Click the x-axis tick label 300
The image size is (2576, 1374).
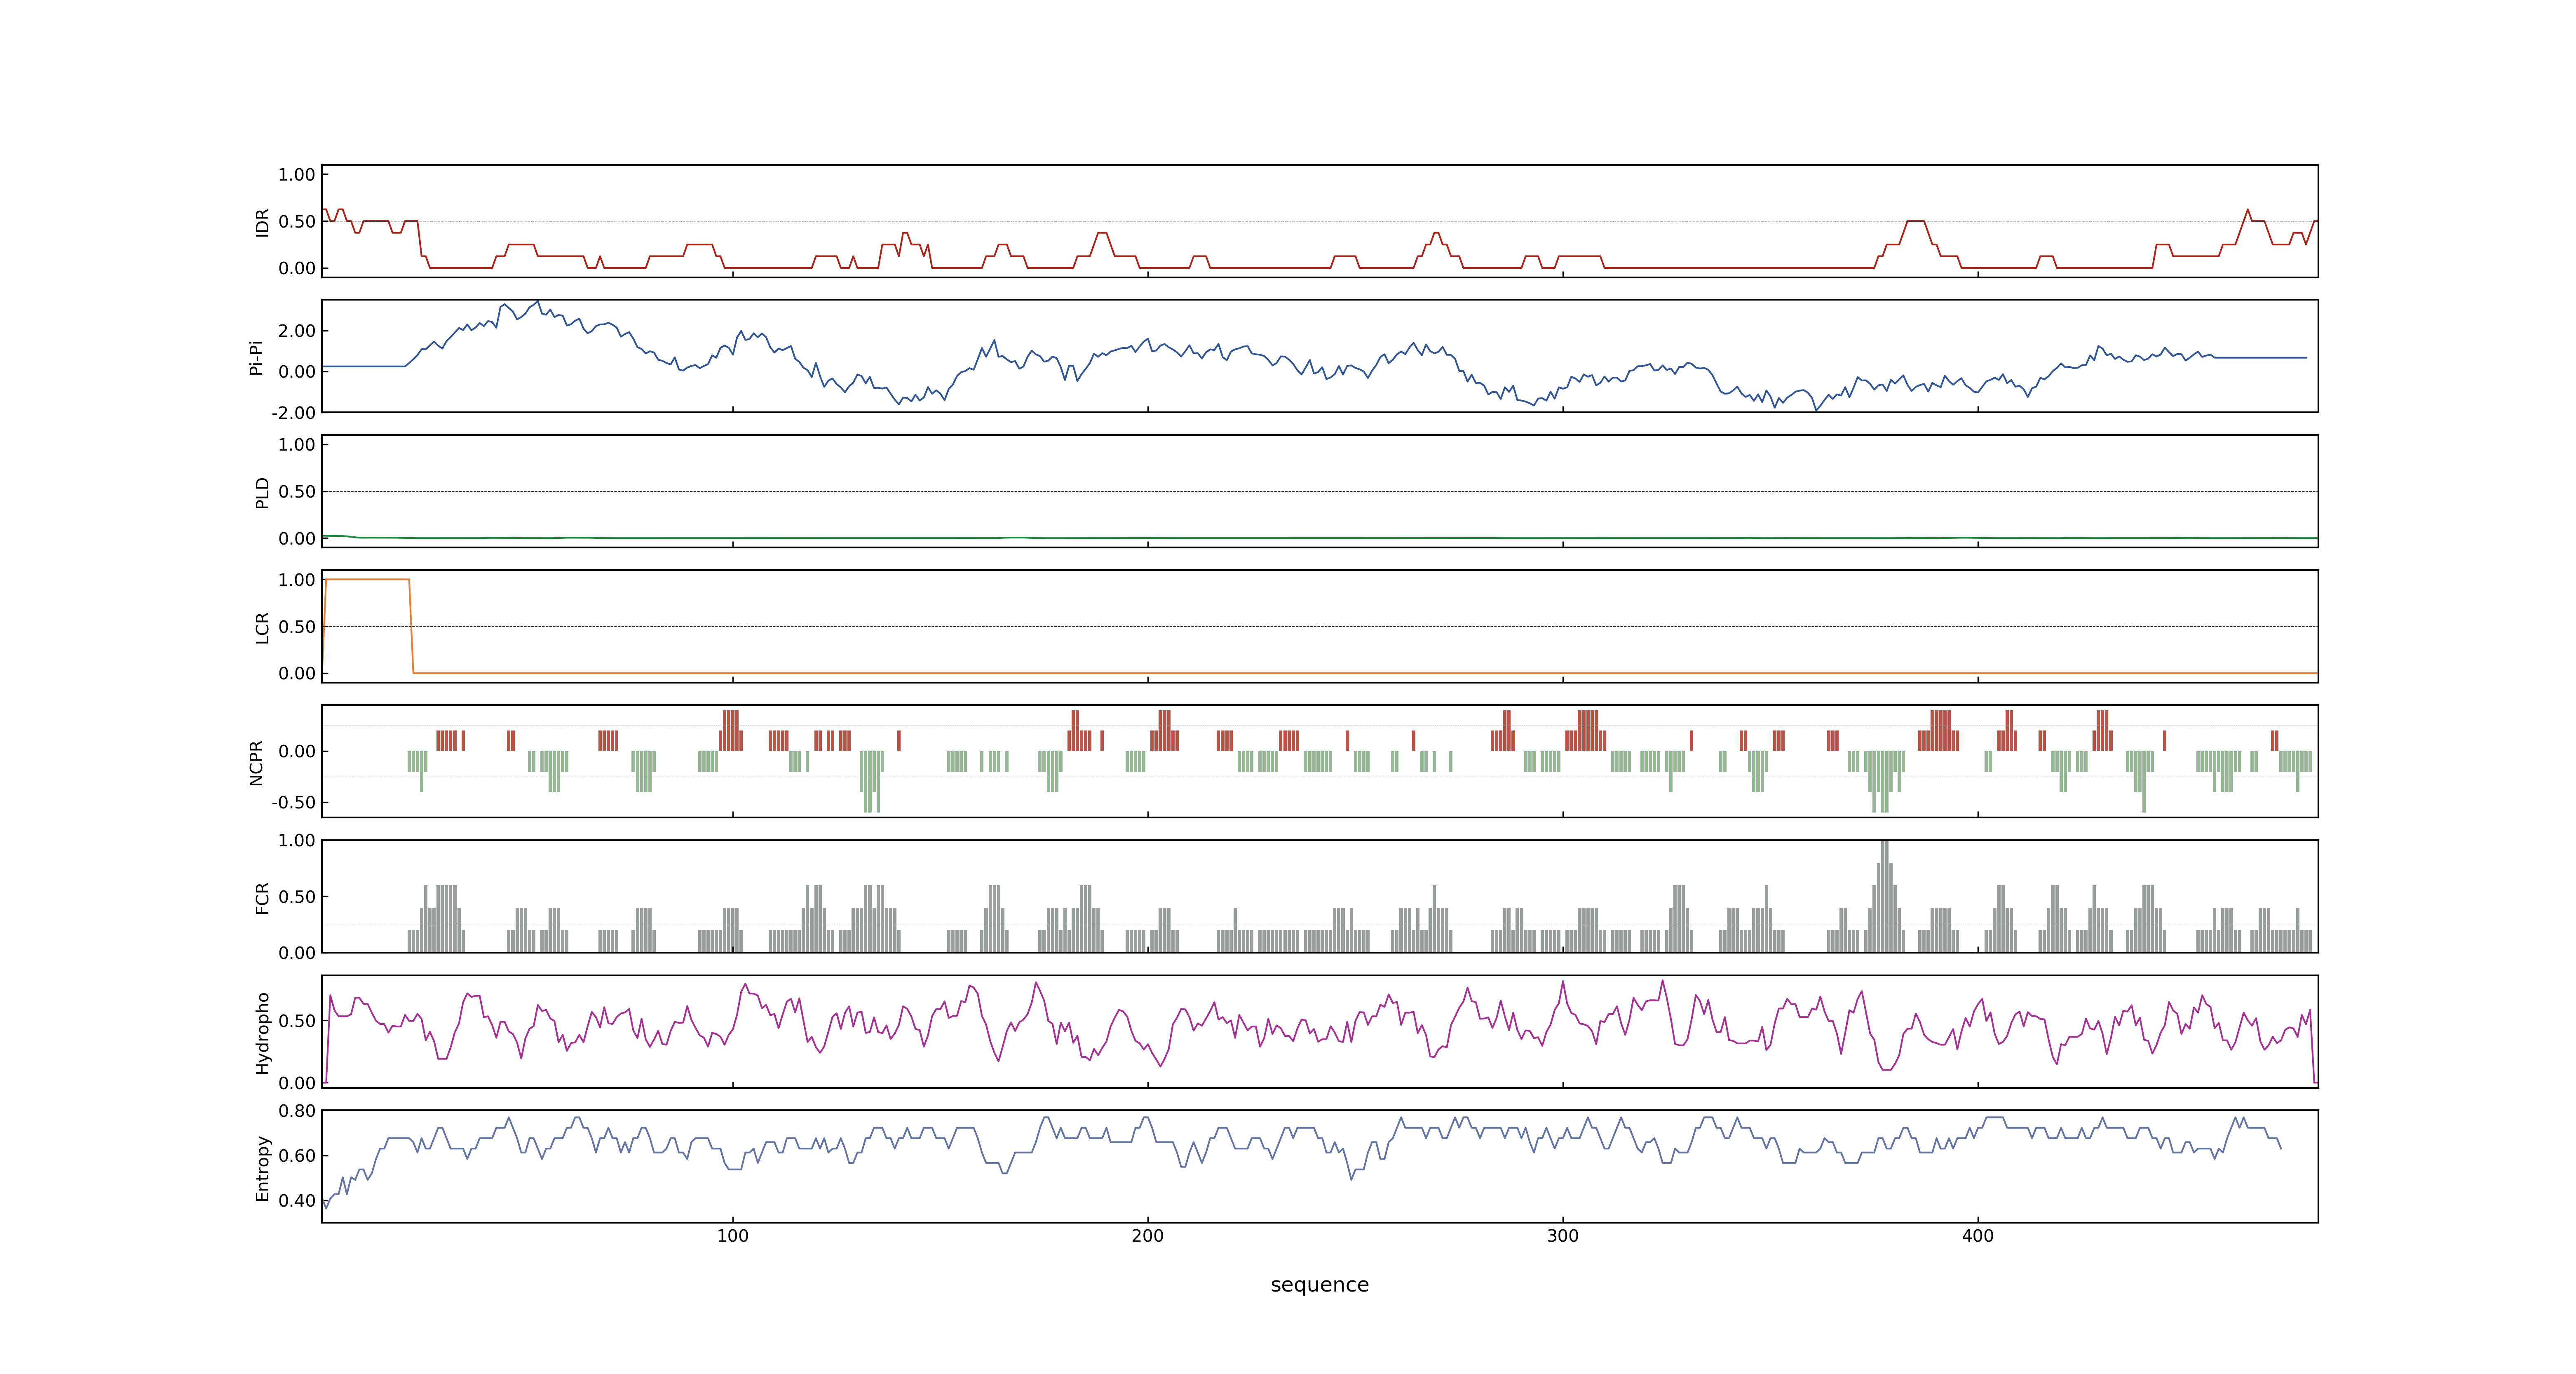tap(1562, 1235)
